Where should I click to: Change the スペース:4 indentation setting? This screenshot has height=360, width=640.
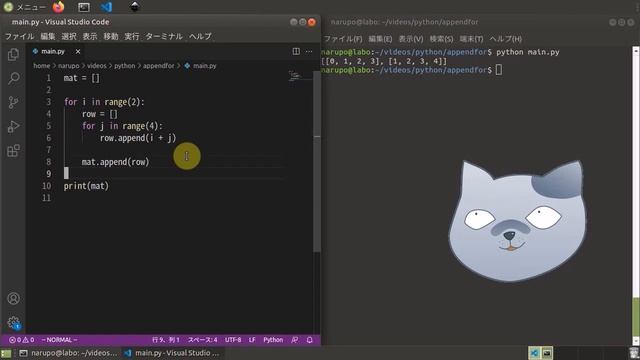pos(202,340)
